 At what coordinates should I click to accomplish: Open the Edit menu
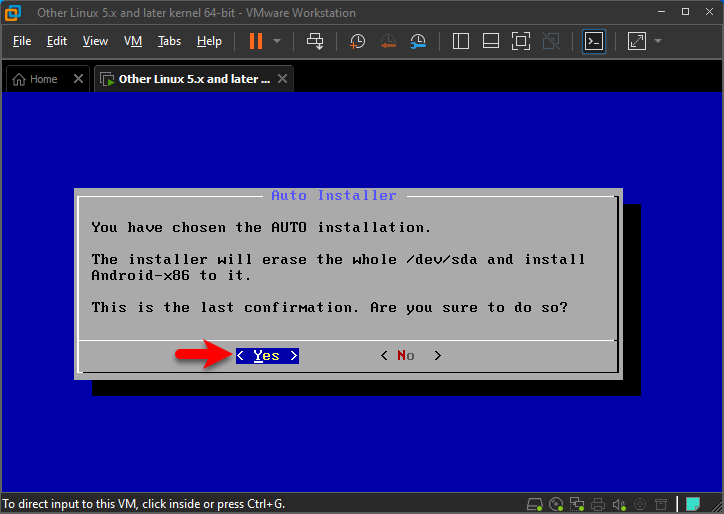[x=57, y=41]
